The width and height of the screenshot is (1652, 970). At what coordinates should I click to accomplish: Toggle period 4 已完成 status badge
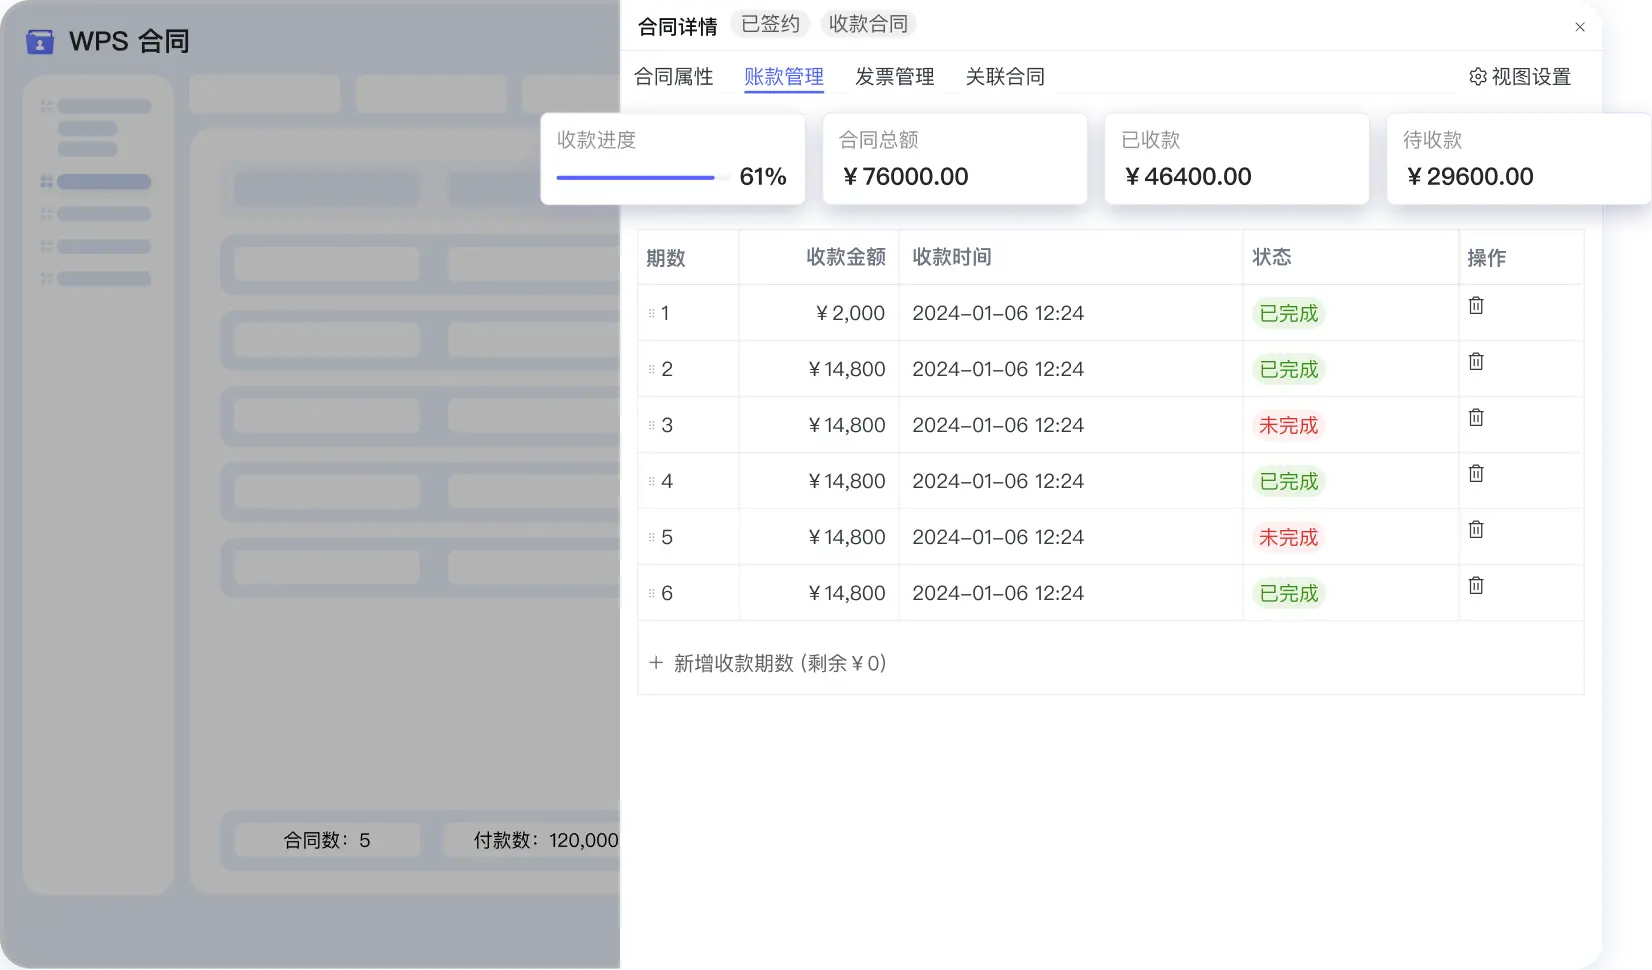coord(1289,482)
